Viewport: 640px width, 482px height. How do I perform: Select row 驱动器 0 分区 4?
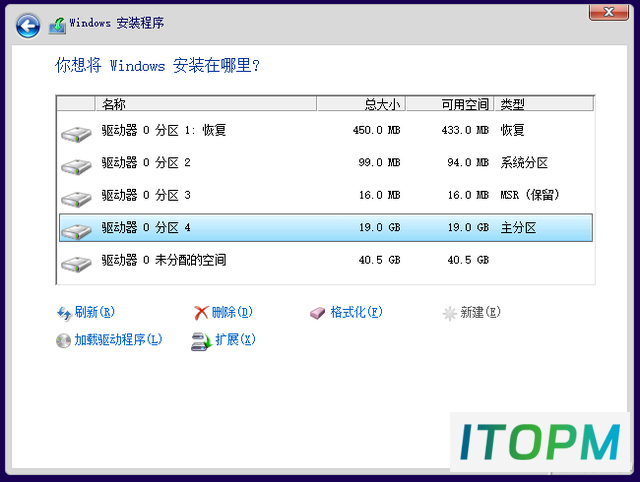coord(326,227)
